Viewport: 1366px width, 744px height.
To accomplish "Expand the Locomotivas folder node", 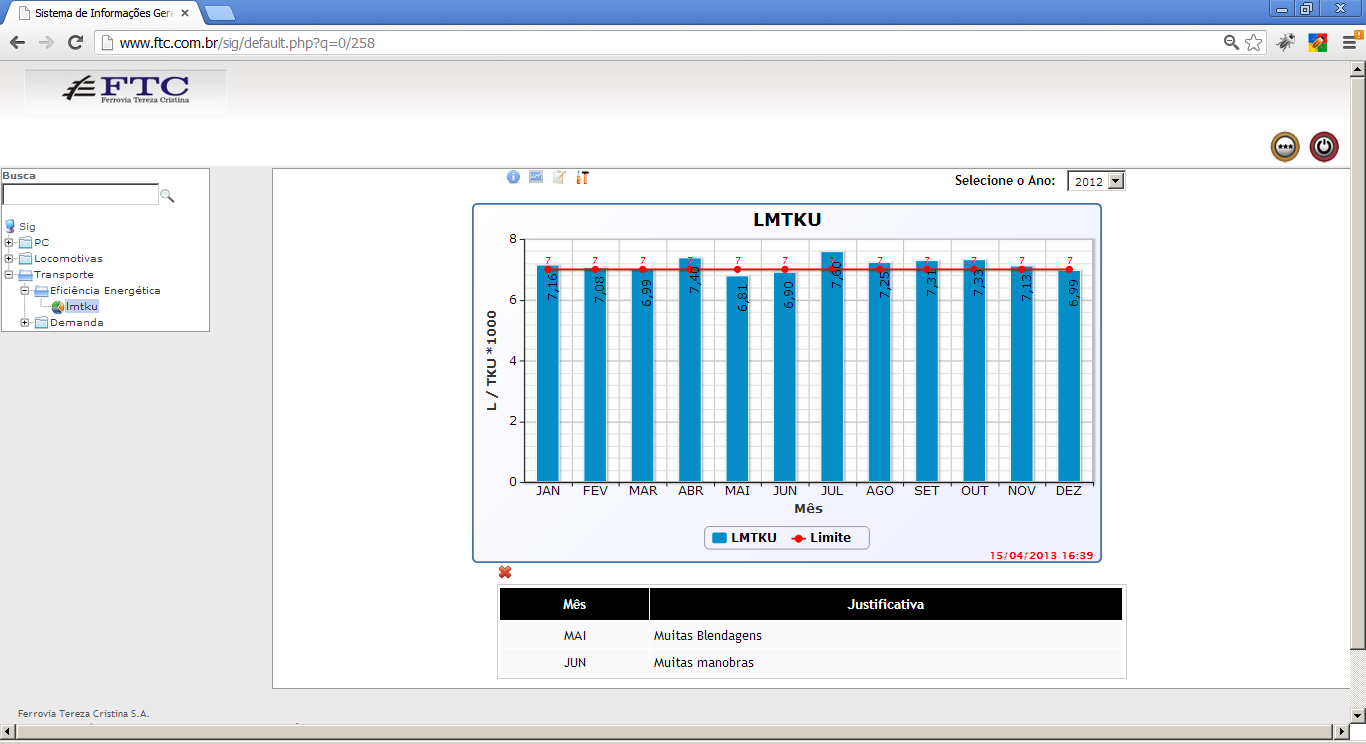I will point(9,259).
